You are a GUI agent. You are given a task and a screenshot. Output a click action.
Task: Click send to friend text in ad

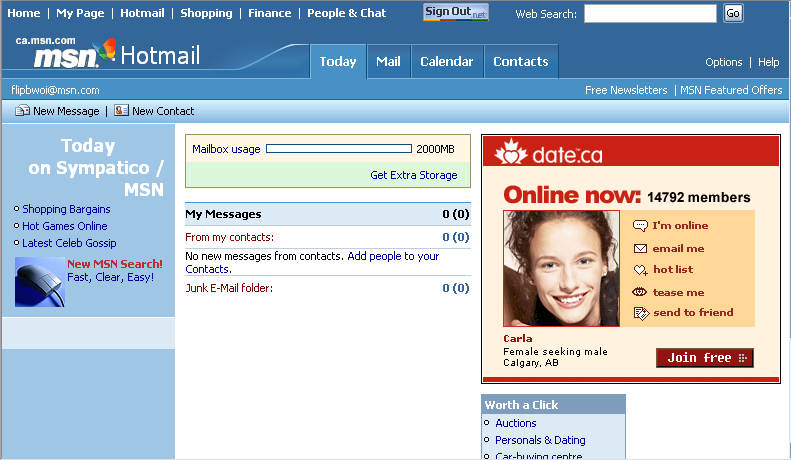[693, 312]
